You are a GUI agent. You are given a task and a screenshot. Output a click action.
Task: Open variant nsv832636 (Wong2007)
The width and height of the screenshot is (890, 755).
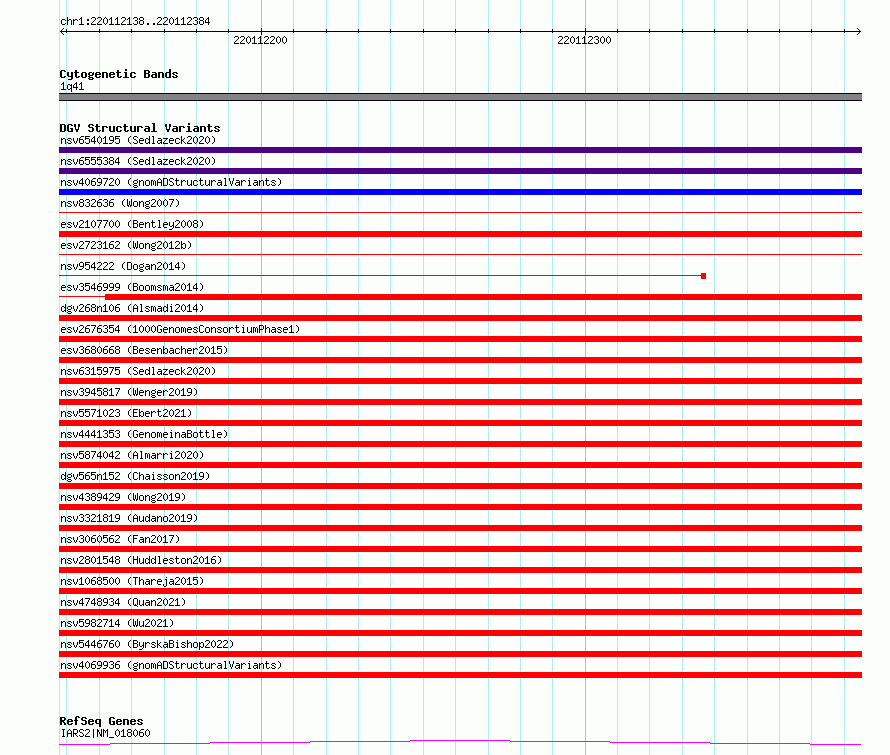[x=120, y=203]
